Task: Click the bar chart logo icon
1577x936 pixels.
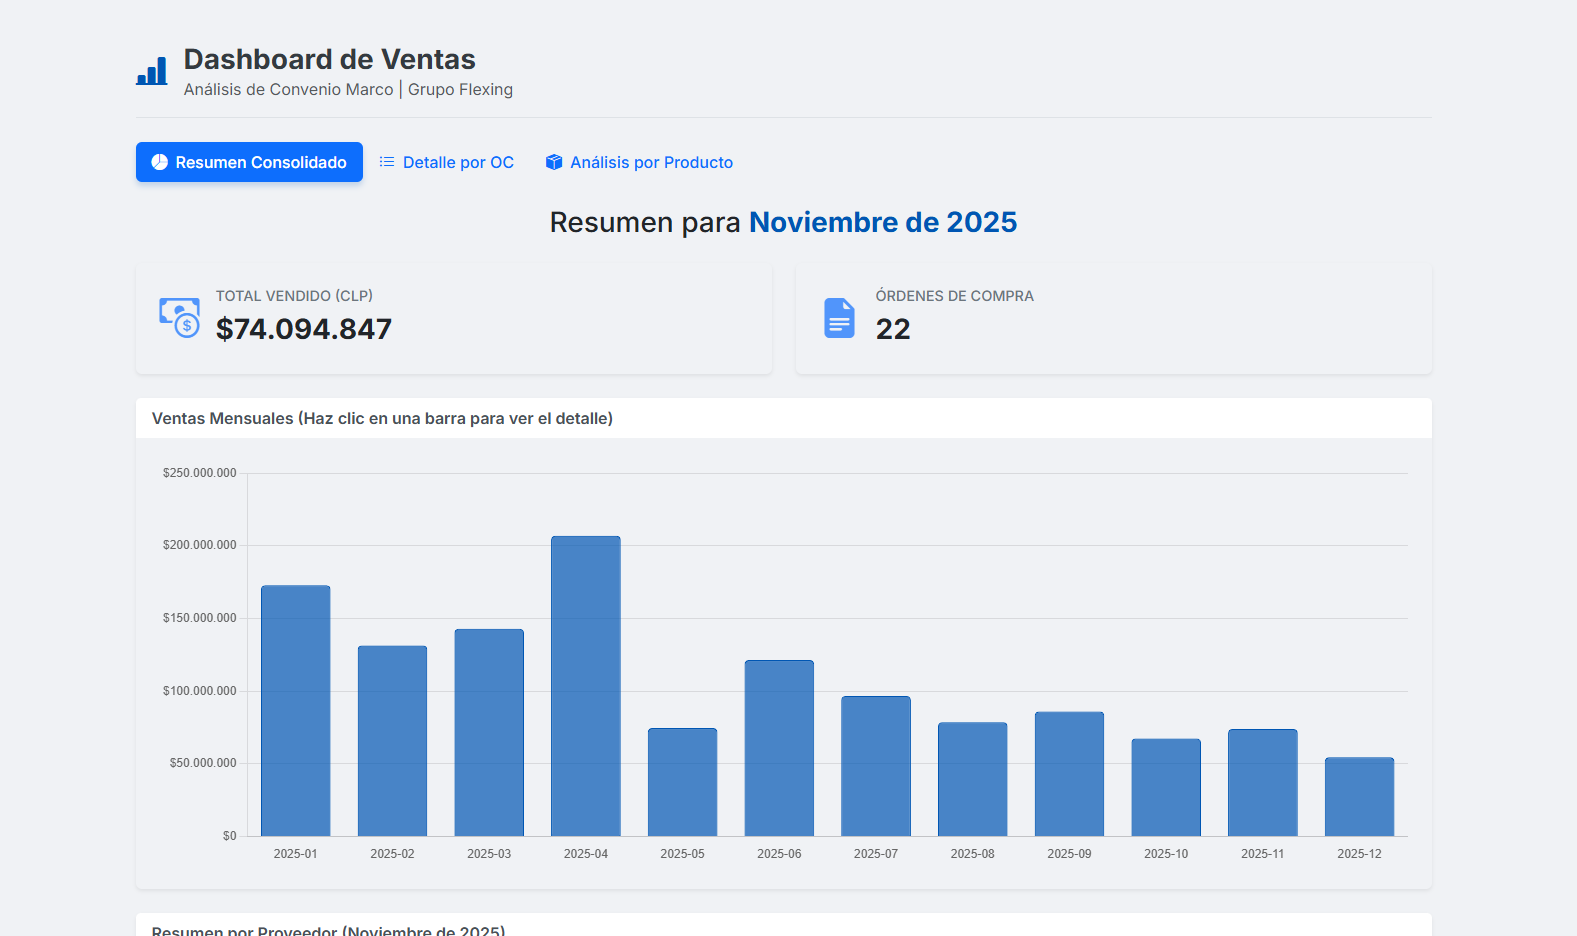Action: pos(152,72)
